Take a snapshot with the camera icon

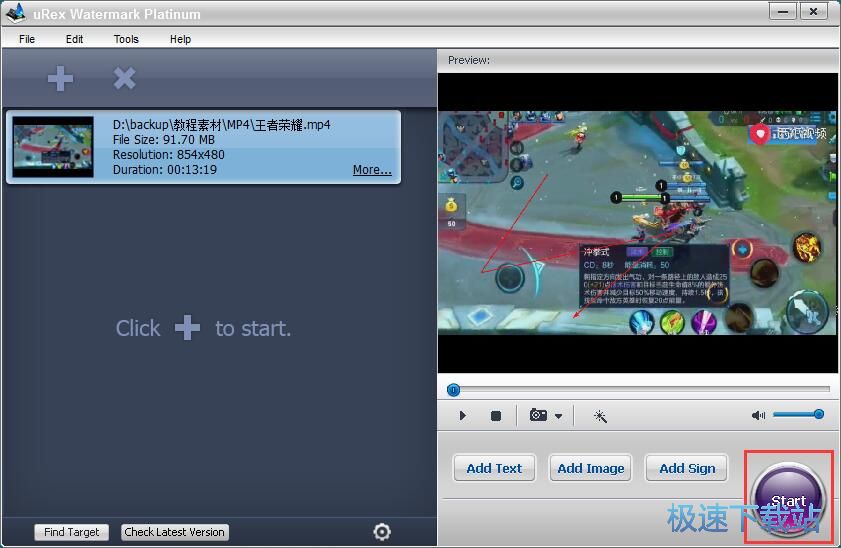click(x=538, y=415)
